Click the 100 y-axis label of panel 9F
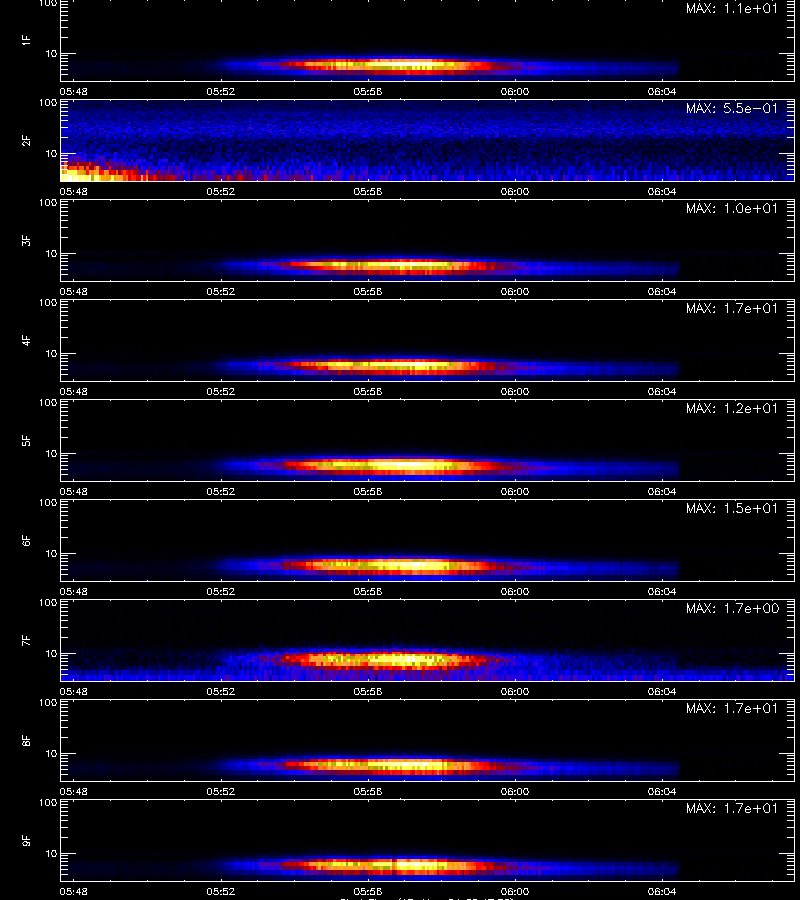Image resolution: width=800 pixels, height=900 pixels. coord(48,803)
